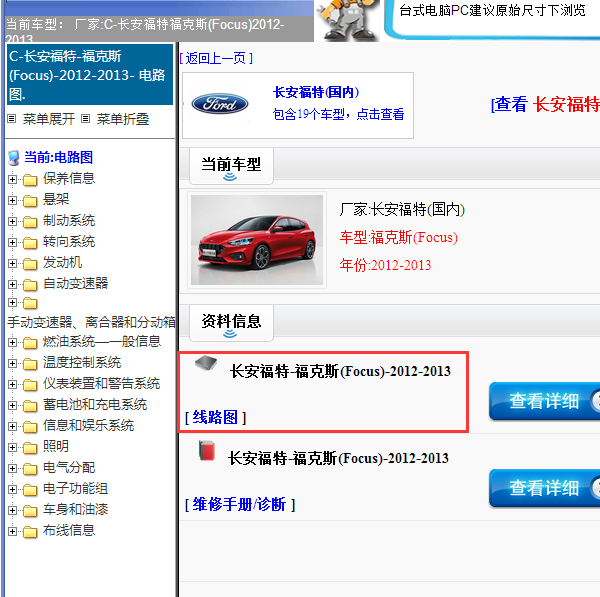Open the 长安福特(国内) brand link
This screenshot has height=597, width=600.
[316, 92]
